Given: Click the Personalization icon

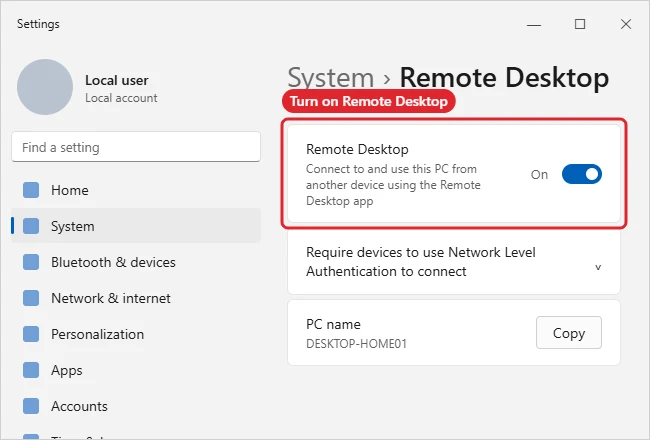Looking at the screenshot, I should pyautogui.click(x=31, y=334).
